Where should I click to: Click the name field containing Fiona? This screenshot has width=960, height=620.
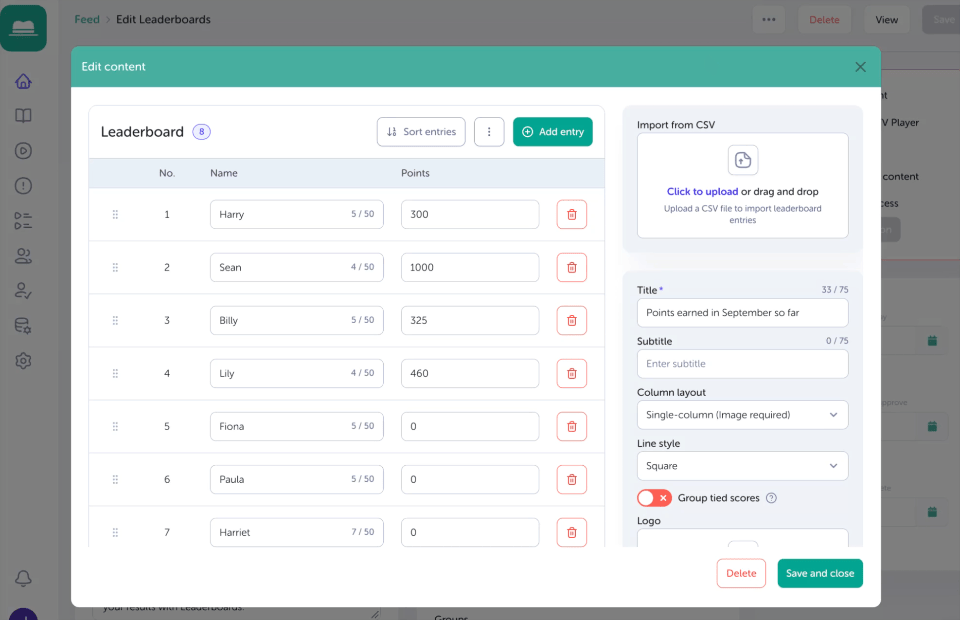(297, 427)
